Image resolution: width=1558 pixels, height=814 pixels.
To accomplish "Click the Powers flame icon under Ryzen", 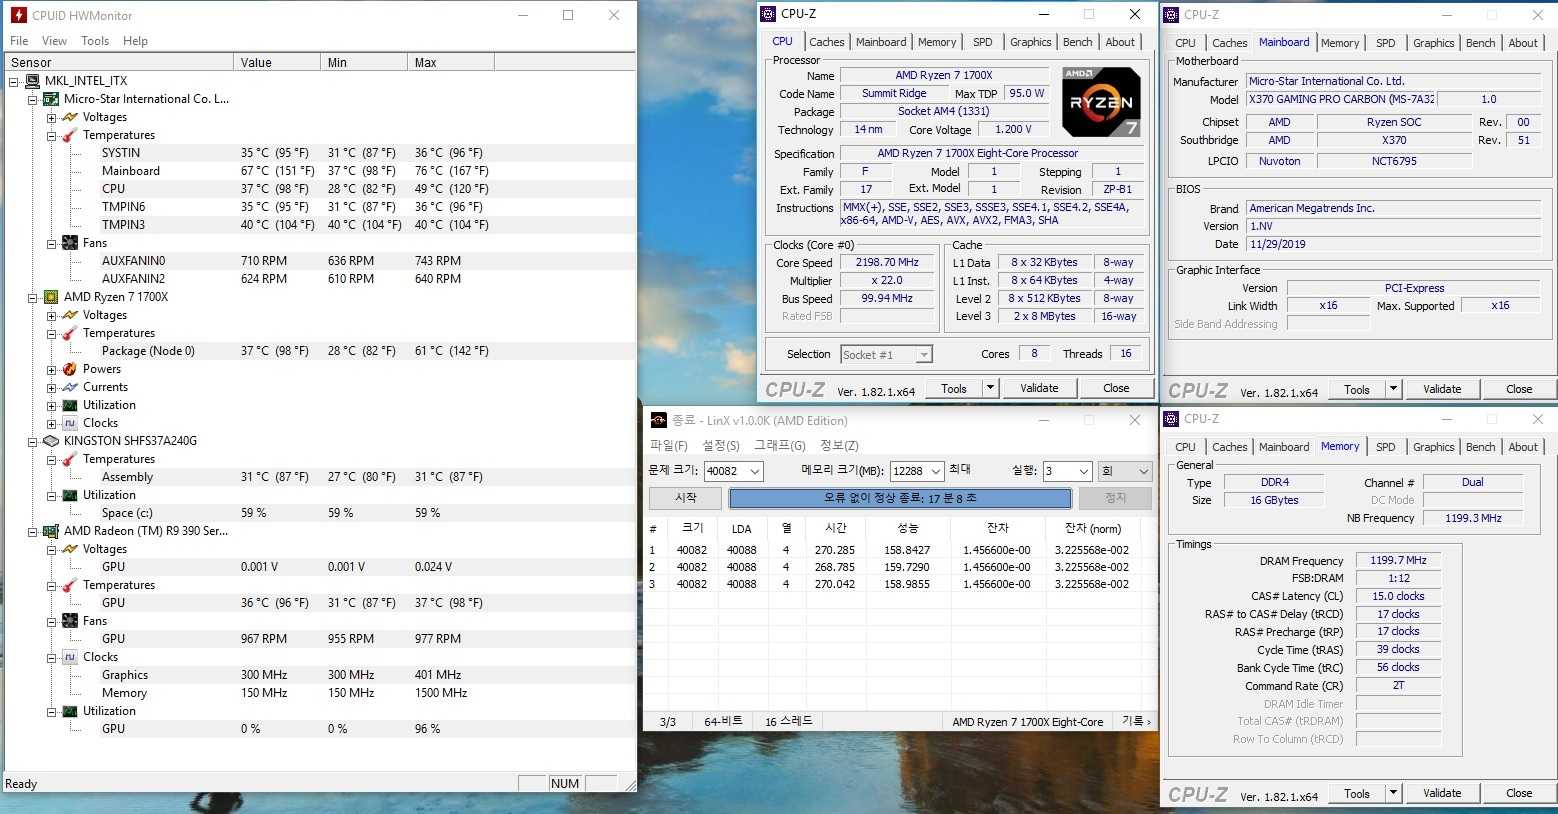I will (70, 369).
